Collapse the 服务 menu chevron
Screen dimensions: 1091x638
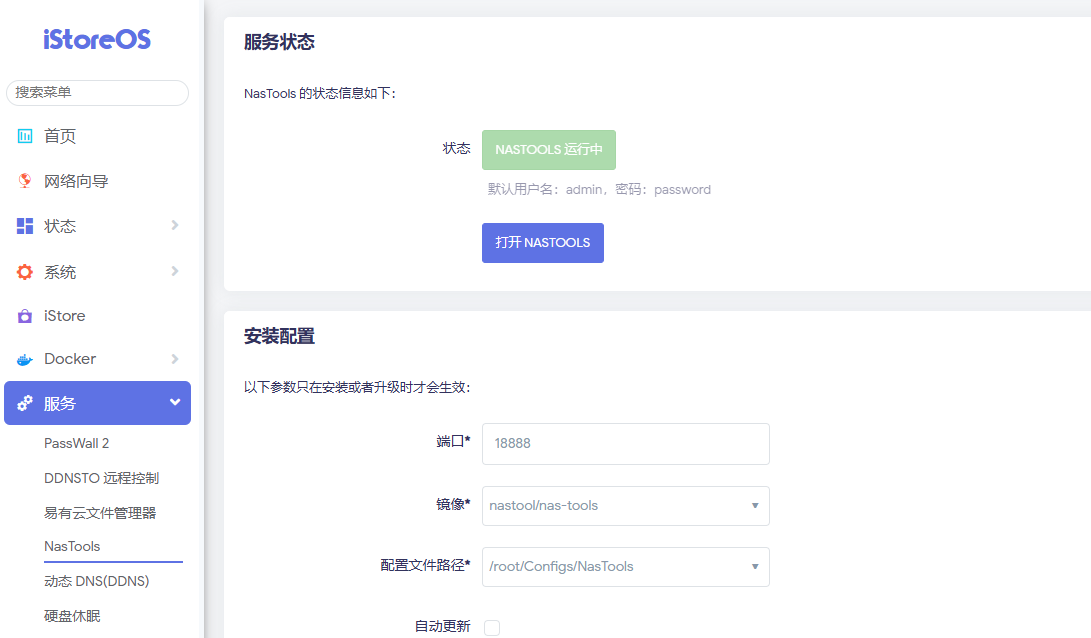click(175, 402)
